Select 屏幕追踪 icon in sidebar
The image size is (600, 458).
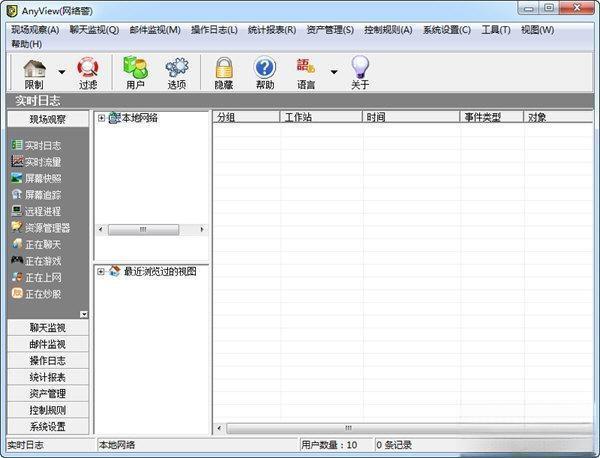[17, 194]
